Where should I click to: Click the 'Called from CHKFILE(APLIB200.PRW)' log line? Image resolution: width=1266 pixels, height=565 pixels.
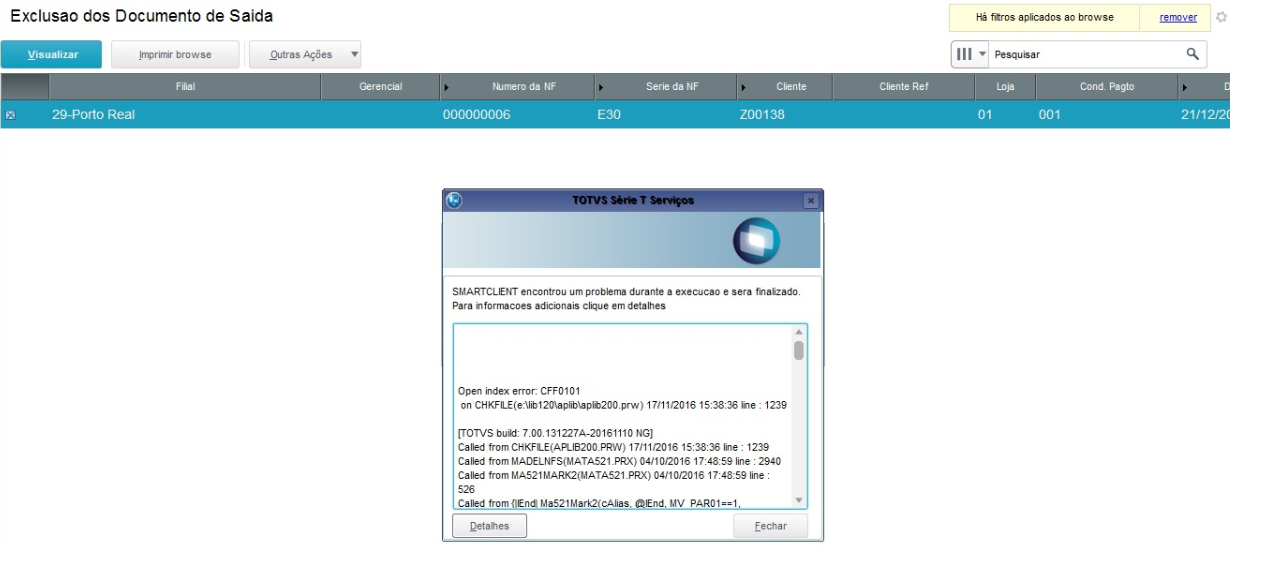613,446
